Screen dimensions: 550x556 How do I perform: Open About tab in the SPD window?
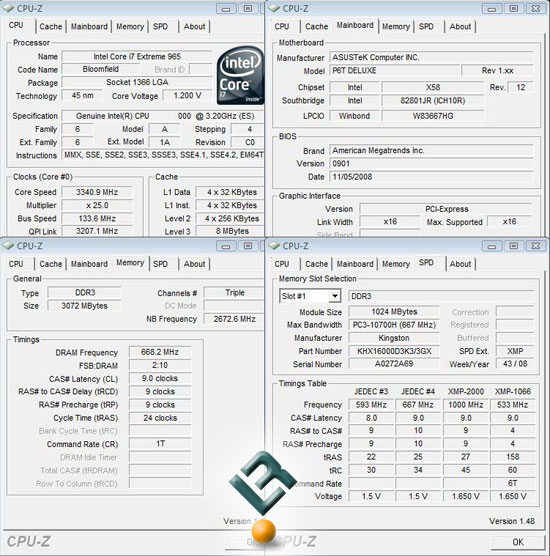pos(460,264)
